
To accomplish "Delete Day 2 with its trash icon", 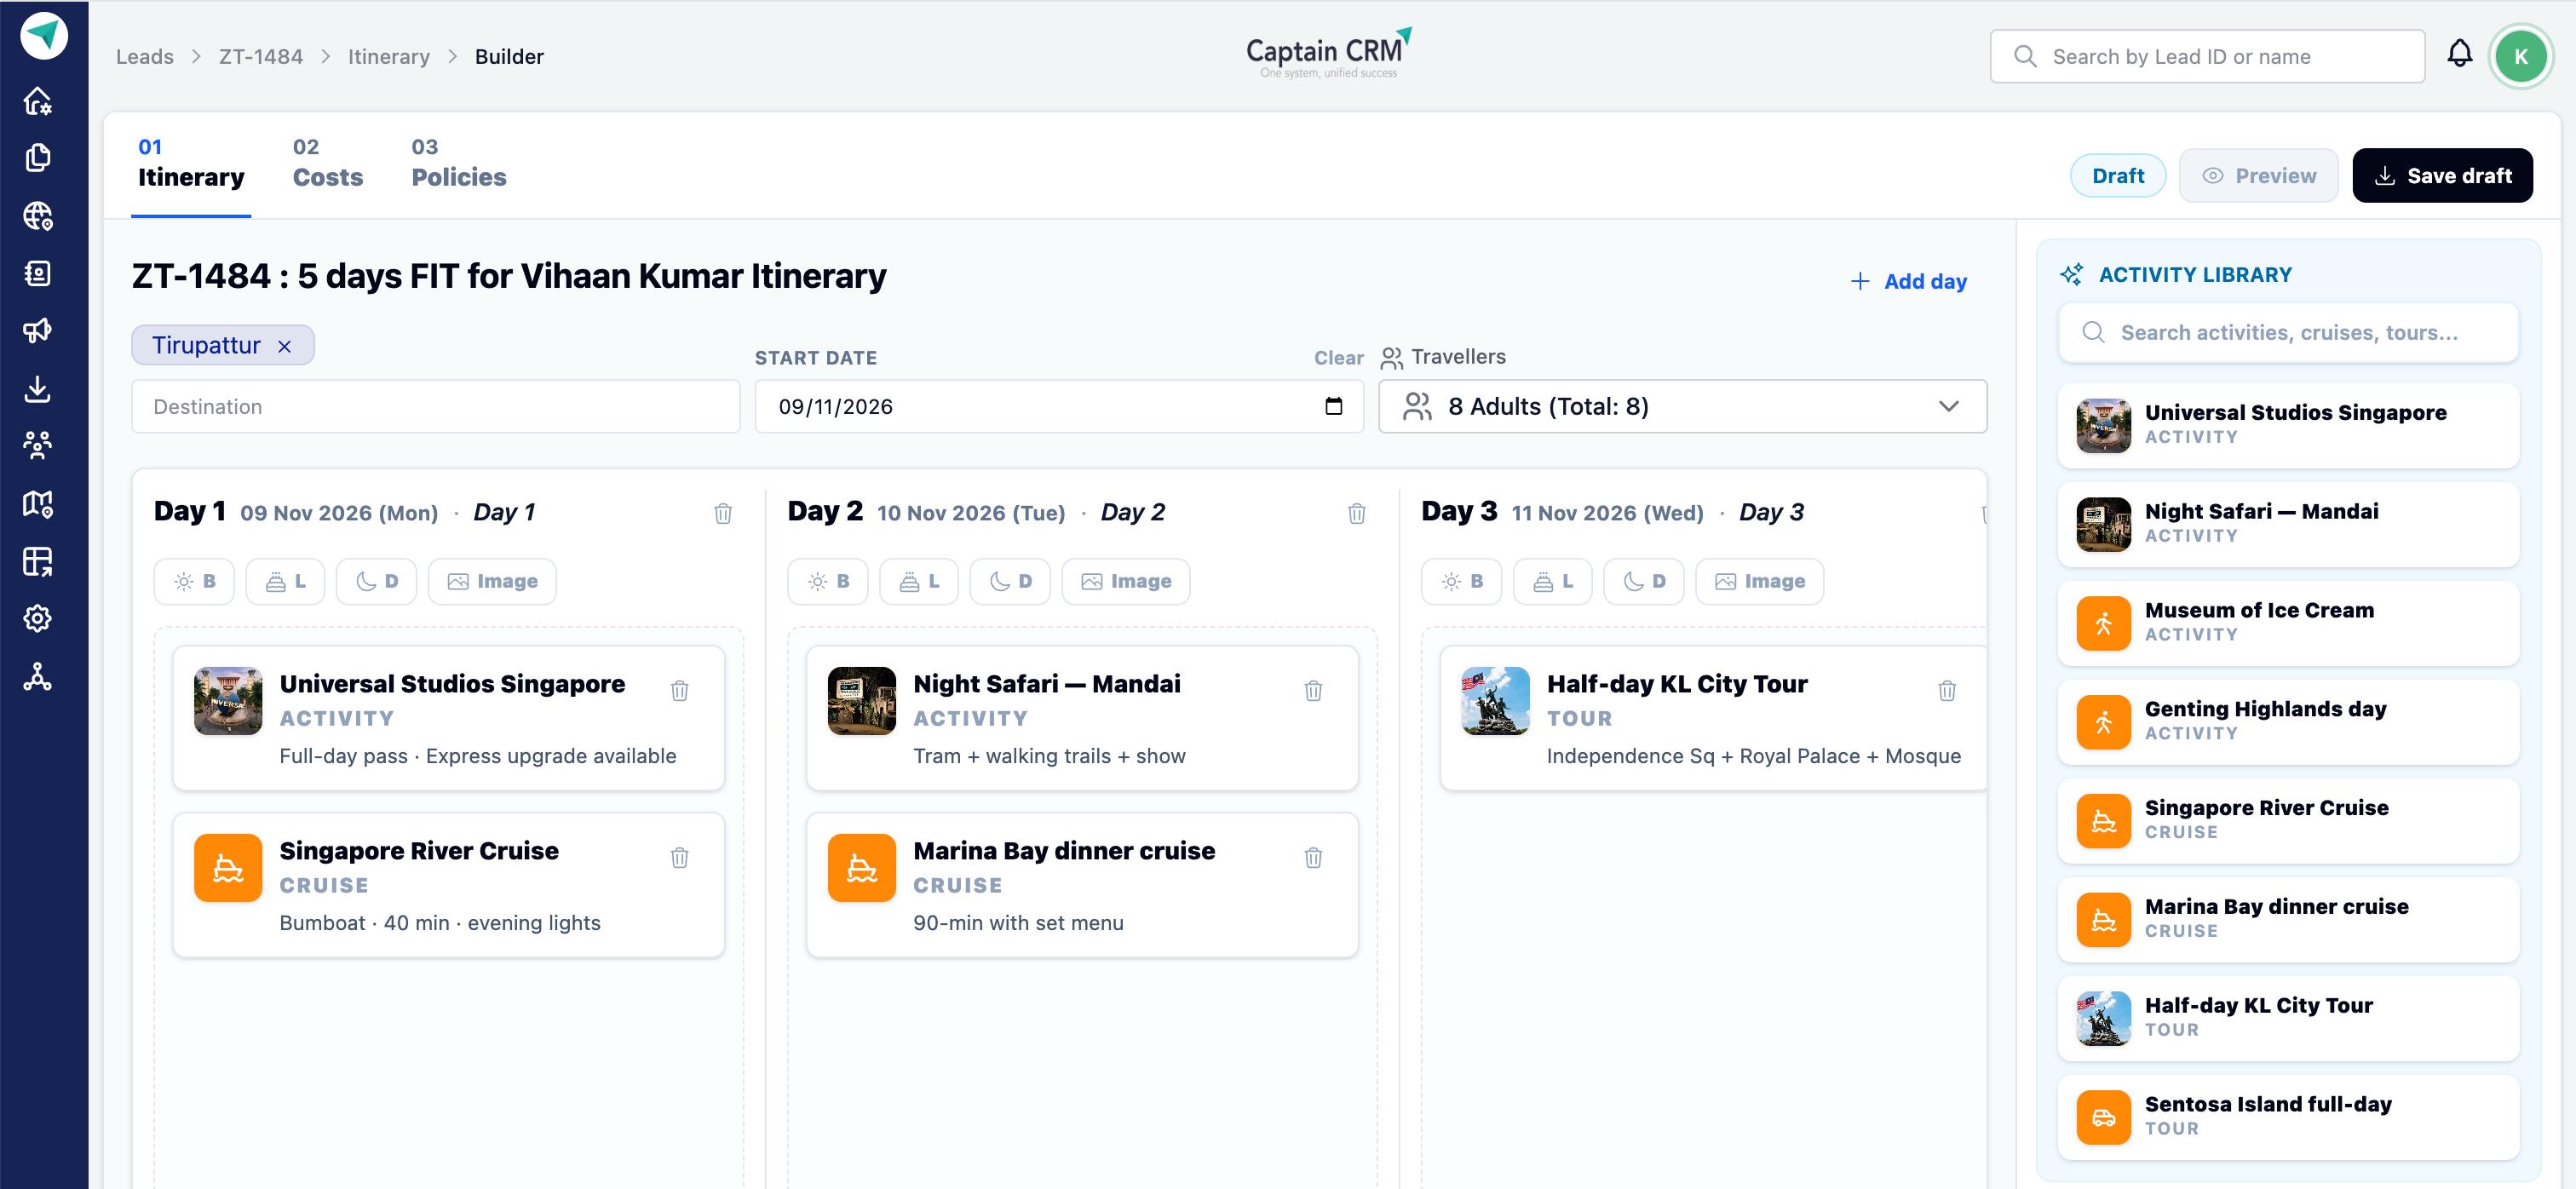I will coord(1356,513).
